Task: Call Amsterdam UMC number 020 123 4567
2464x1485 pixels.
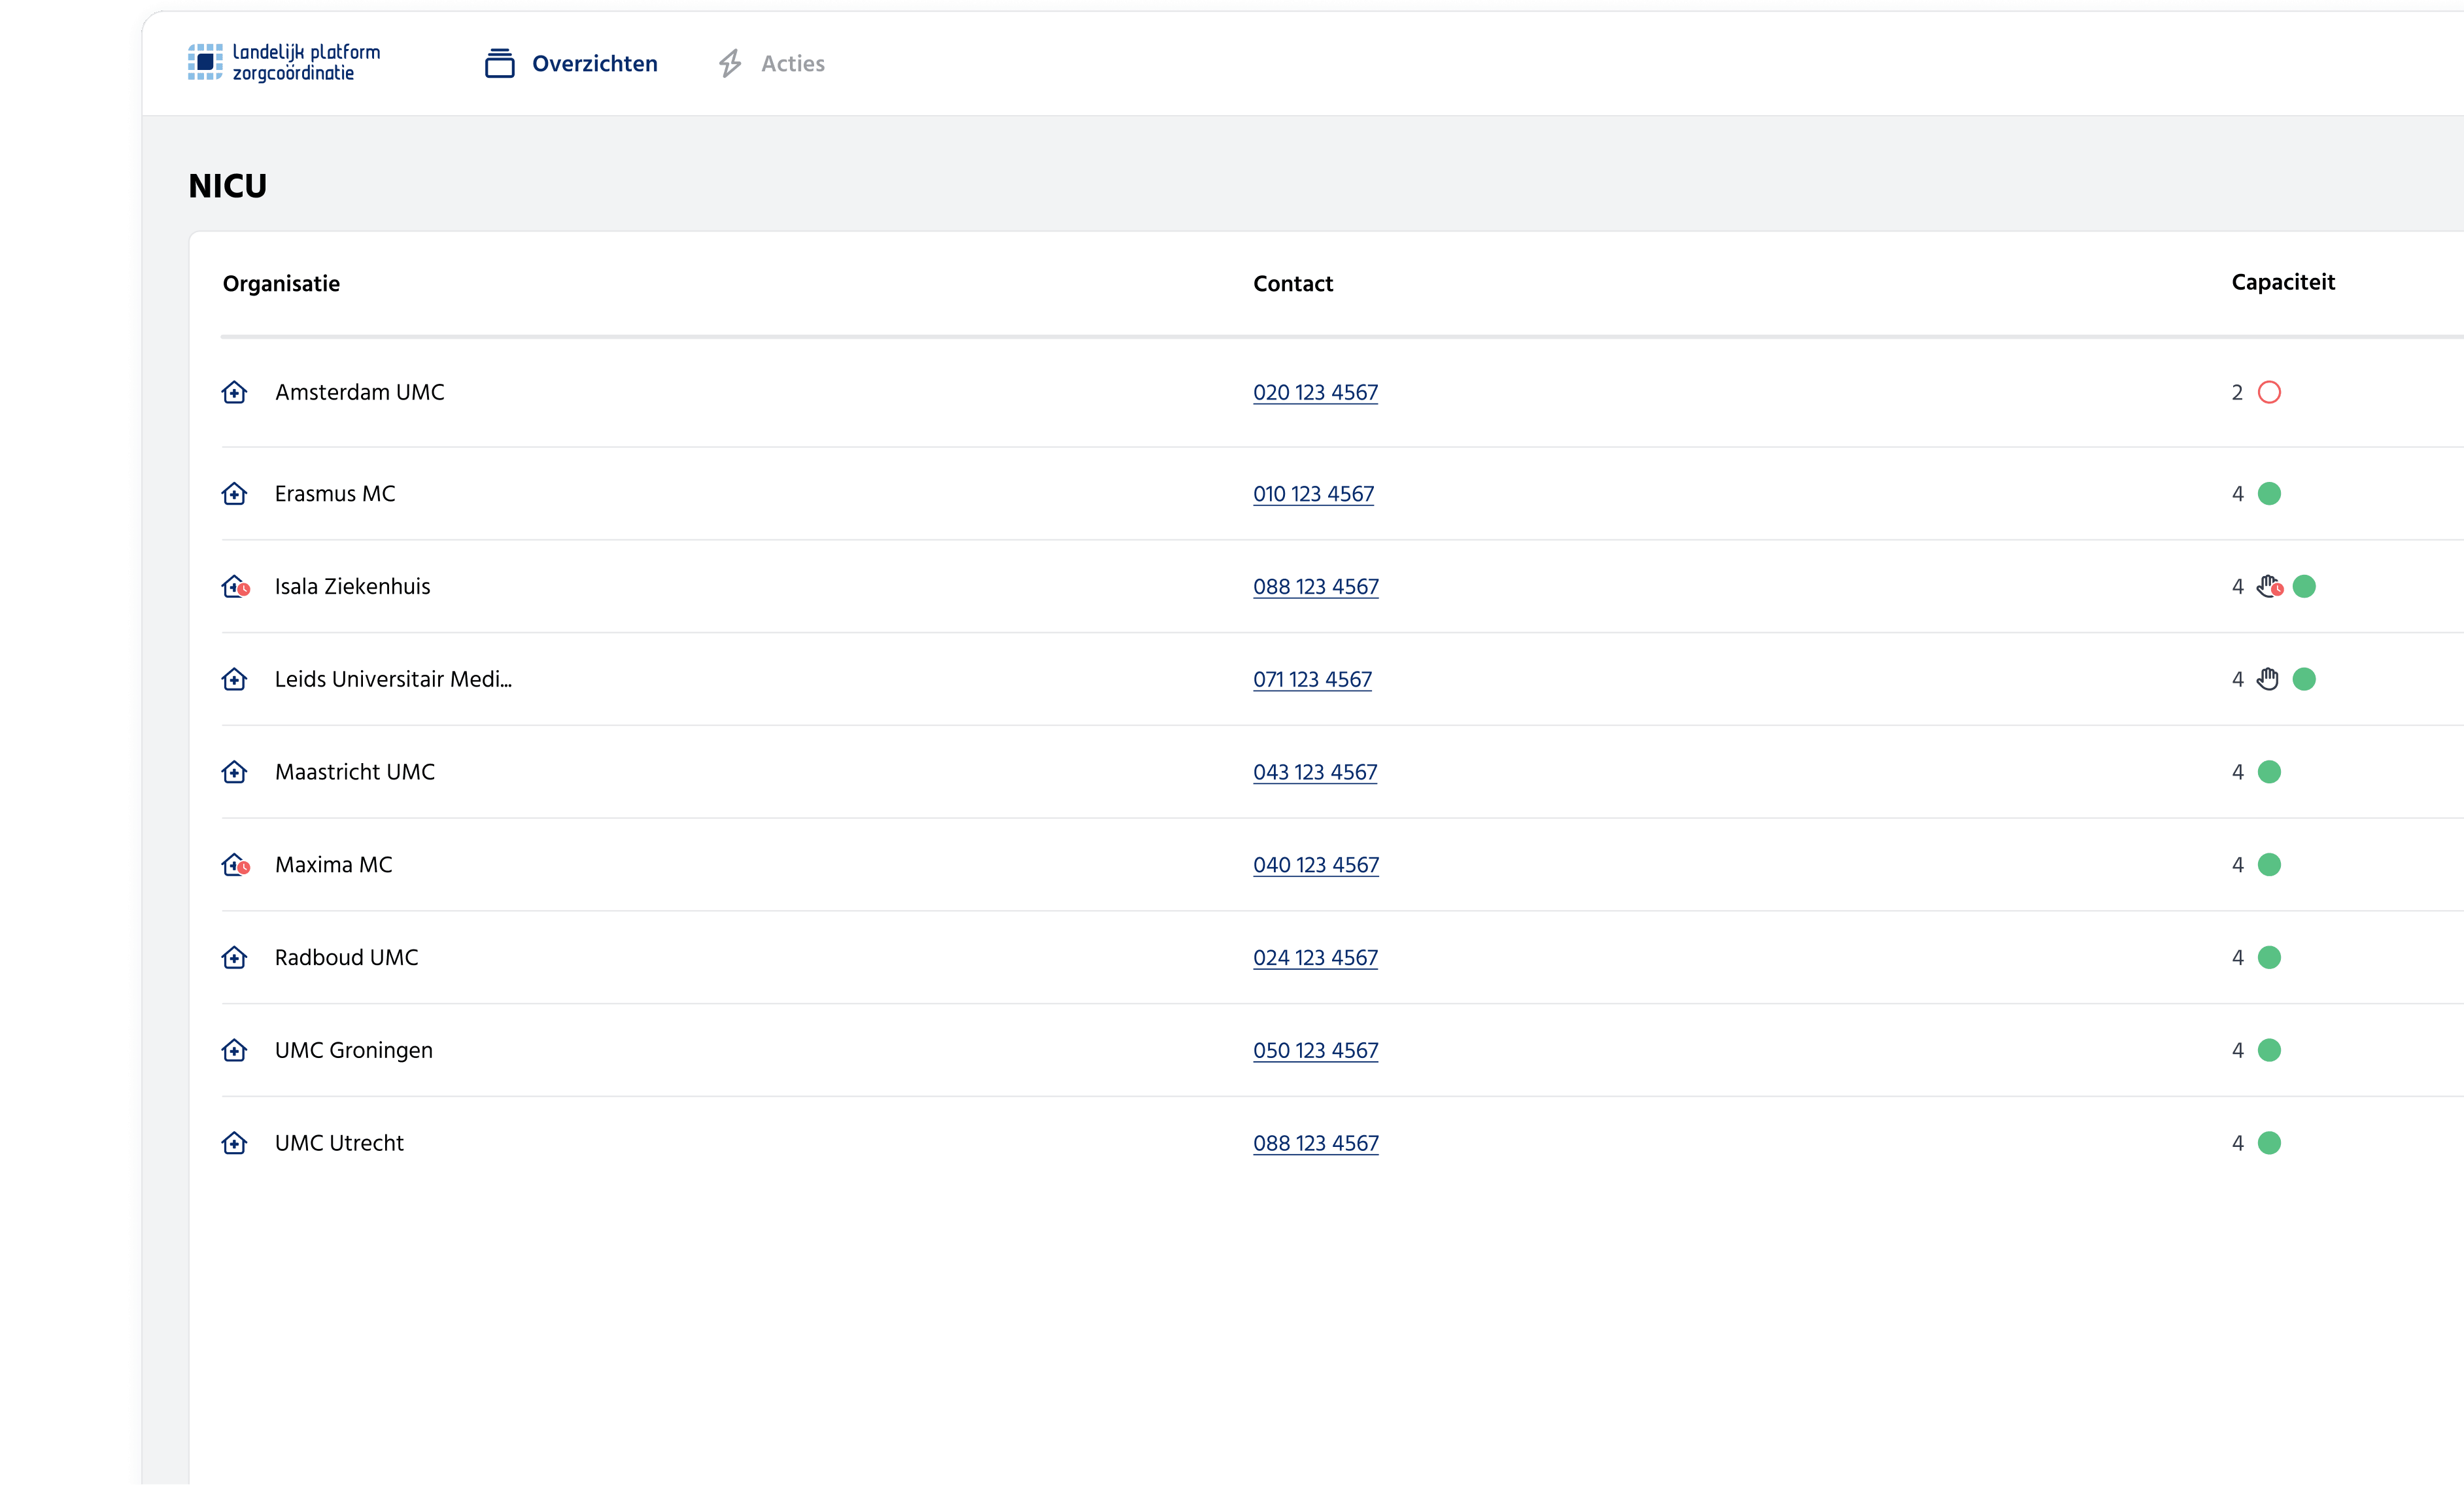Action: coord(1315,392)
